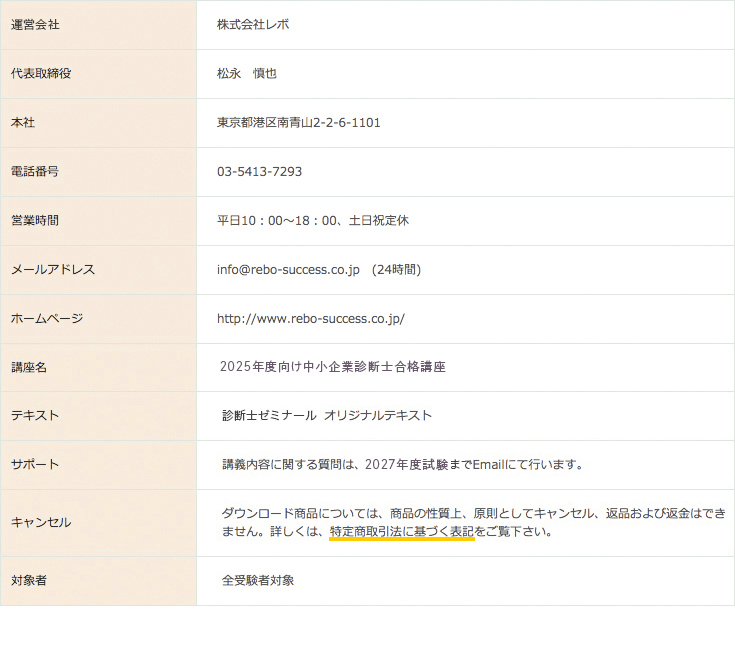Screen dimensions: 735x656
Task: Select the company name 株式会社レボ
Action: tap(253, 24)
